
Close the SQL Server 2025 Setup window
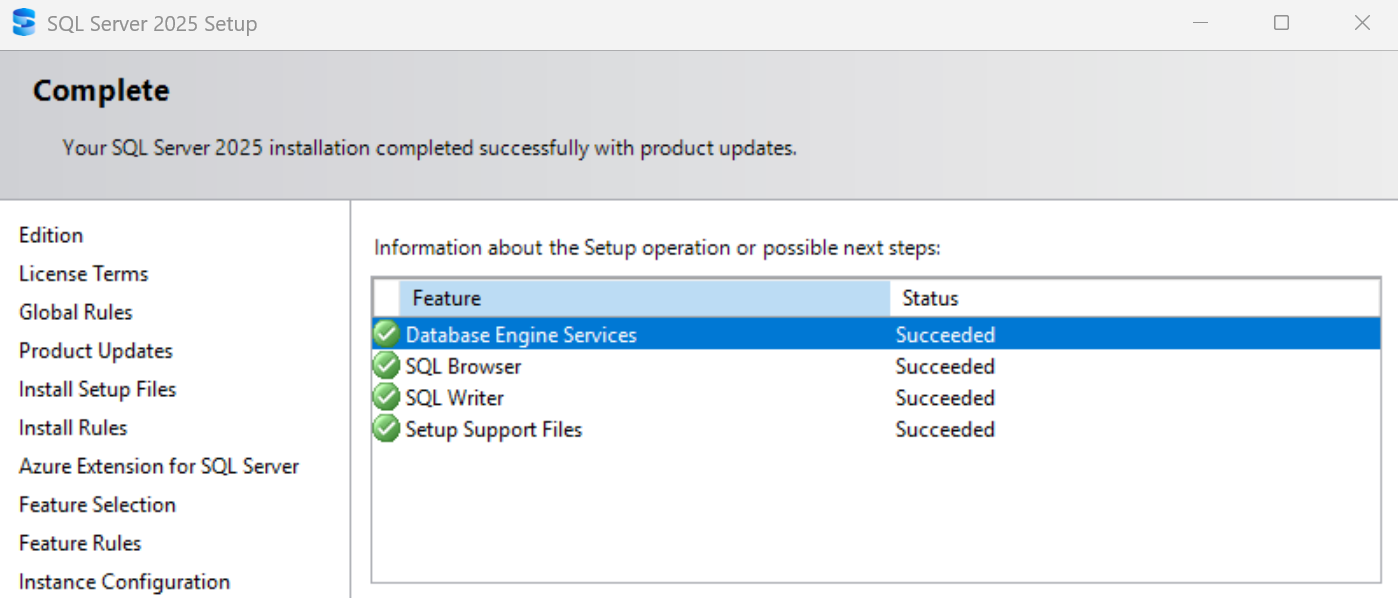[1362, 23]
